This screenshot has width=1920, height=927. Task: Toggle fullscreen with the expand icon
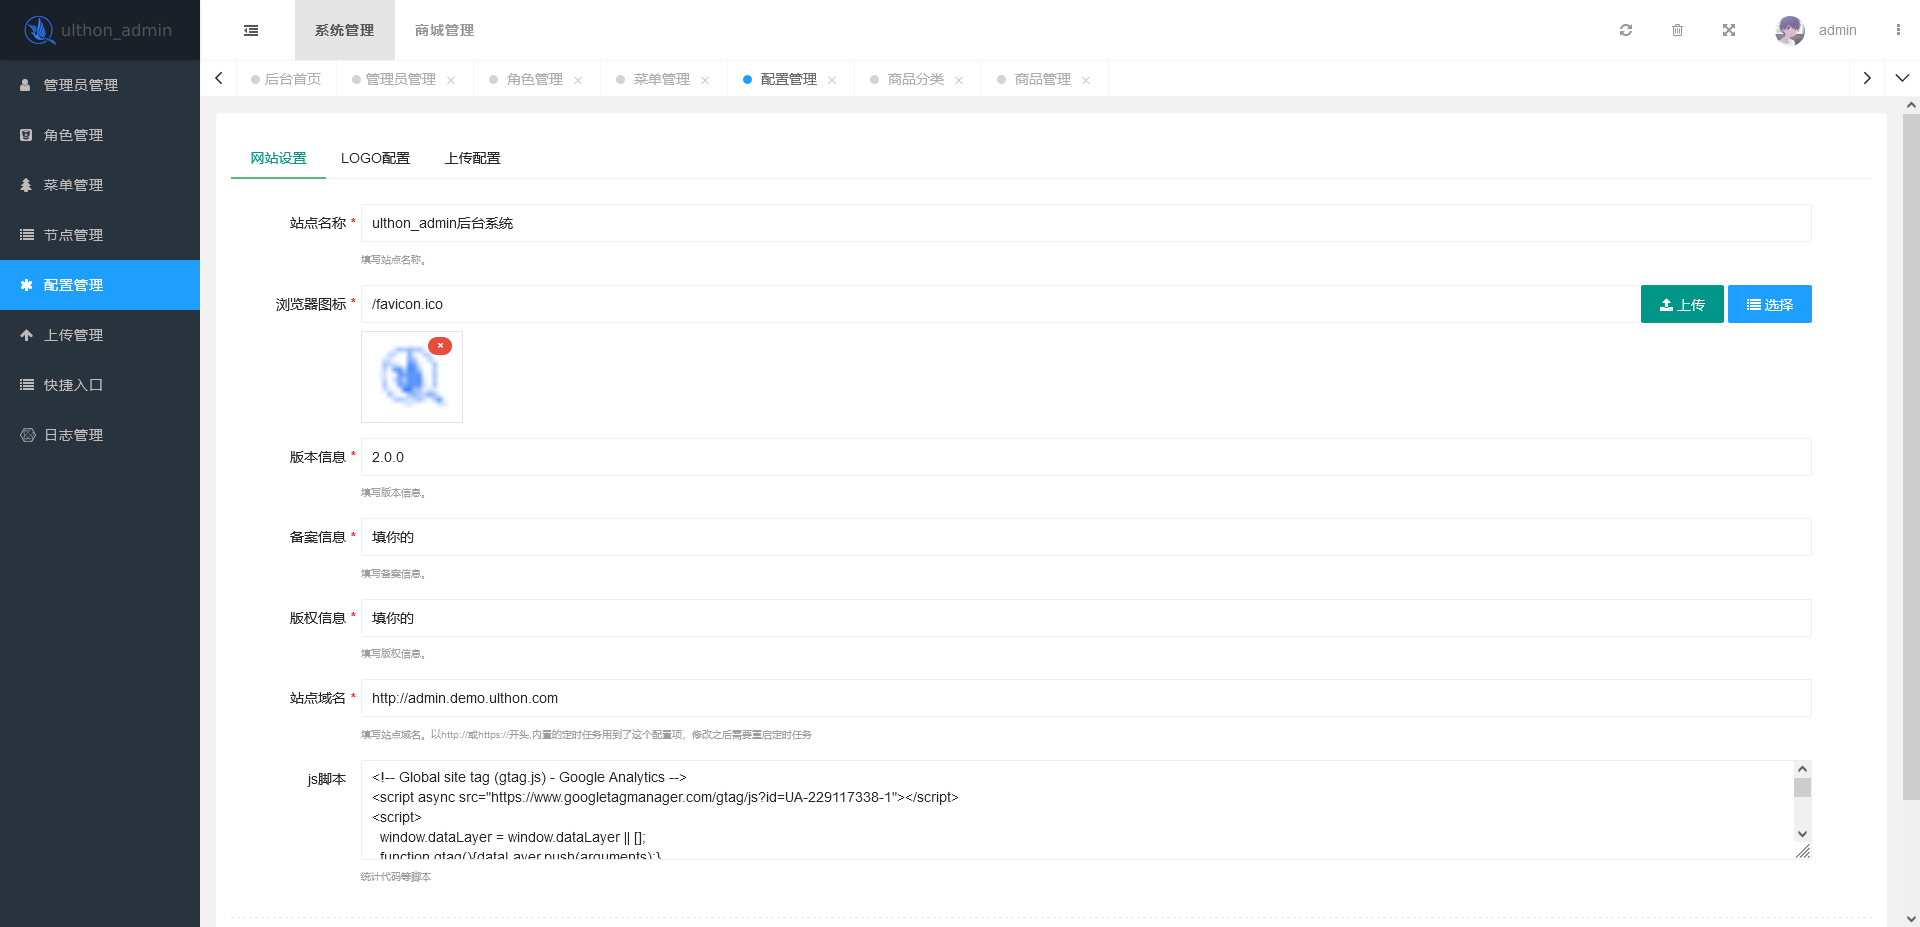(x=1729, y=30)
